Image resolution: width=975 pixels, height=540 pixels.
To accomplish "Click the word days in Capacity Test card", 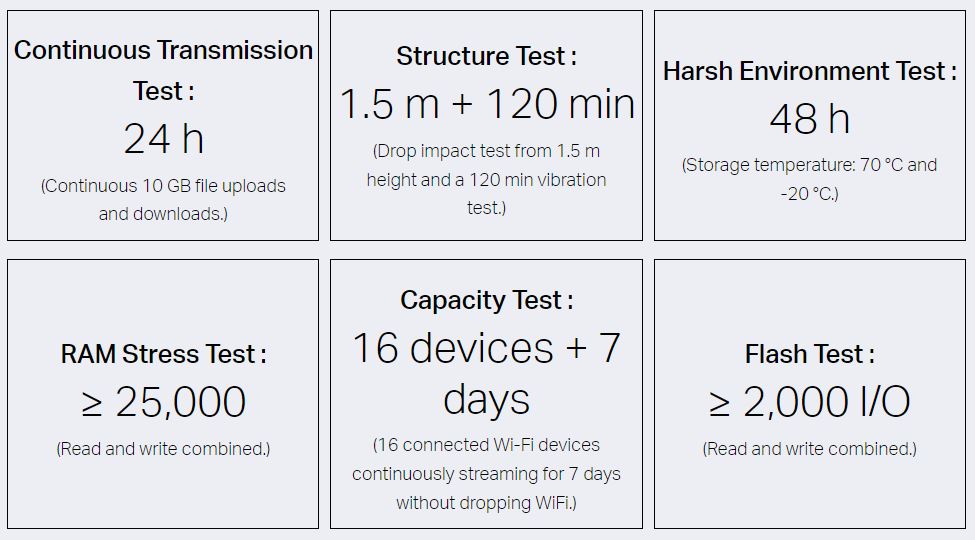I will tap(486, 399).
